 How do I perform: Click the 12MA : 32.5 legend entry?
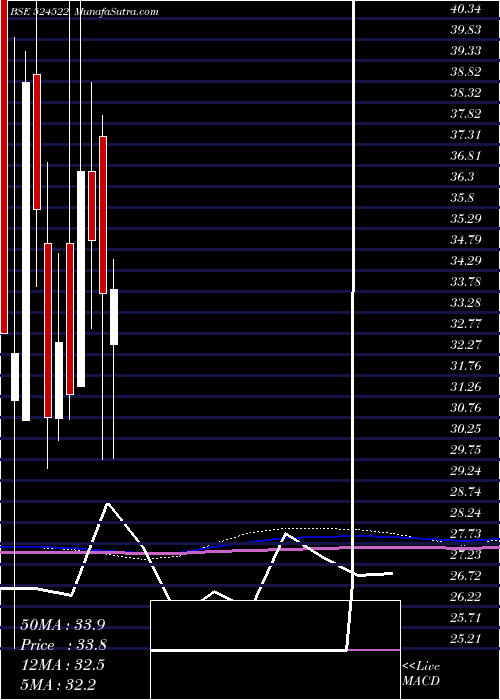pyautogui.click(x=63, y=665)
